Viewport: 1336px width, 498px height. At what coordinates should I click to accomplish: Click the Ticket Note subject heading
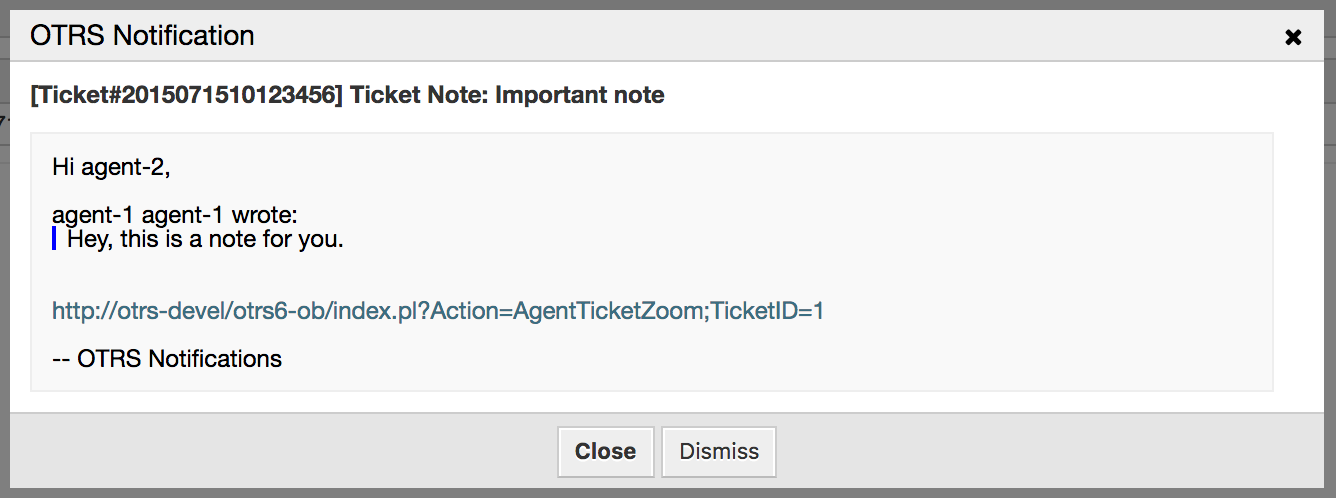pyautogui.click(x=347, y=95)
